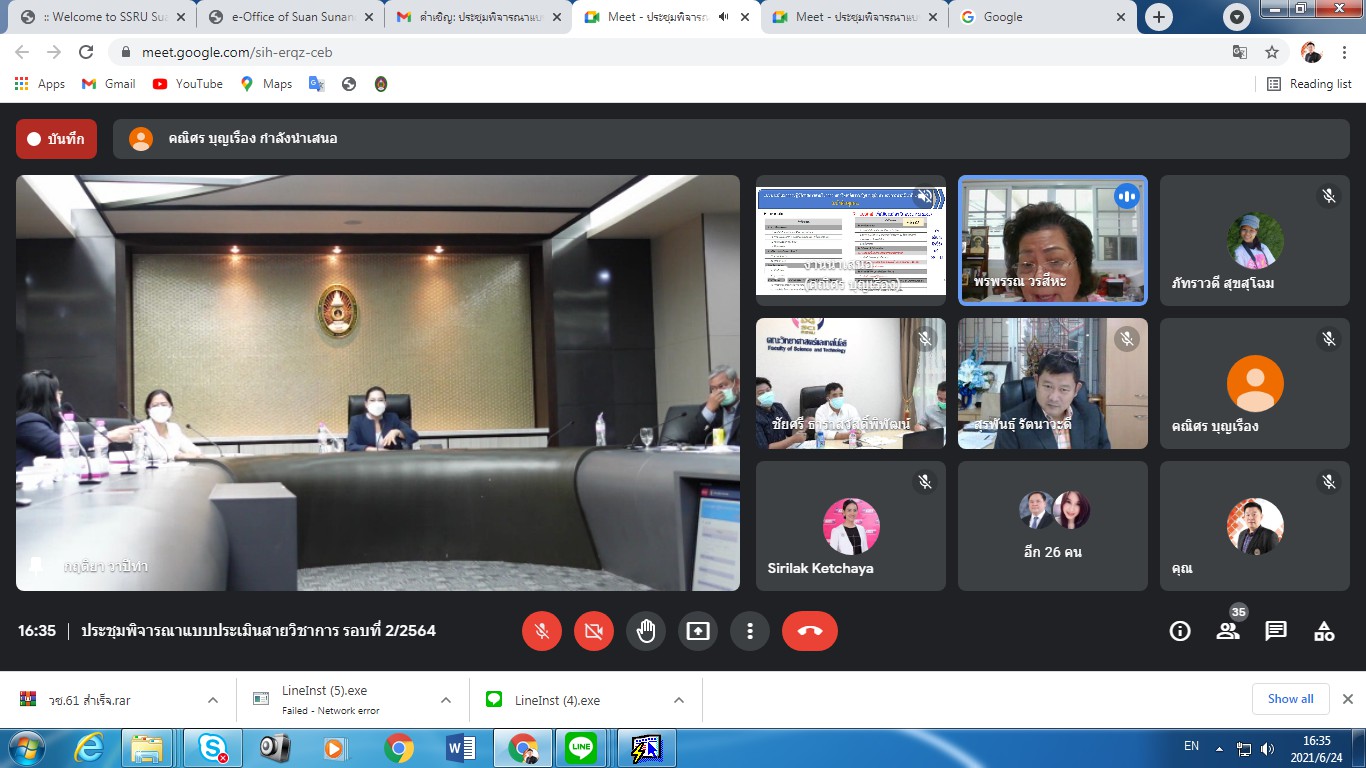Click the system tray volume speaker icon

tap(1268, 748)
